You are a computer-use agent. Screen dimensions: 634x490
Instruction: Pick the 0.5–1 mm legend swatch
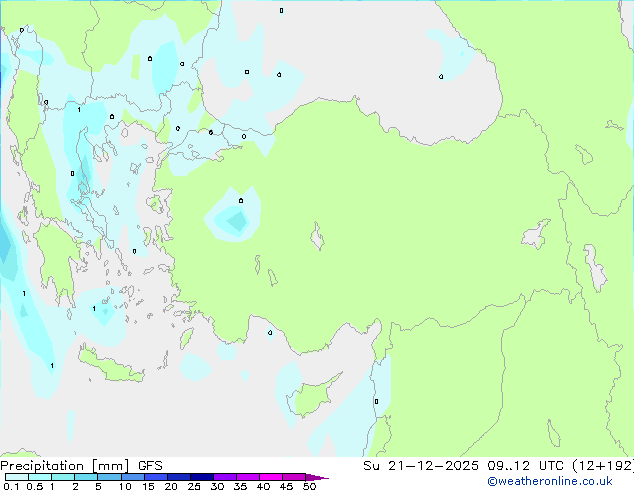tap(40, 477)
